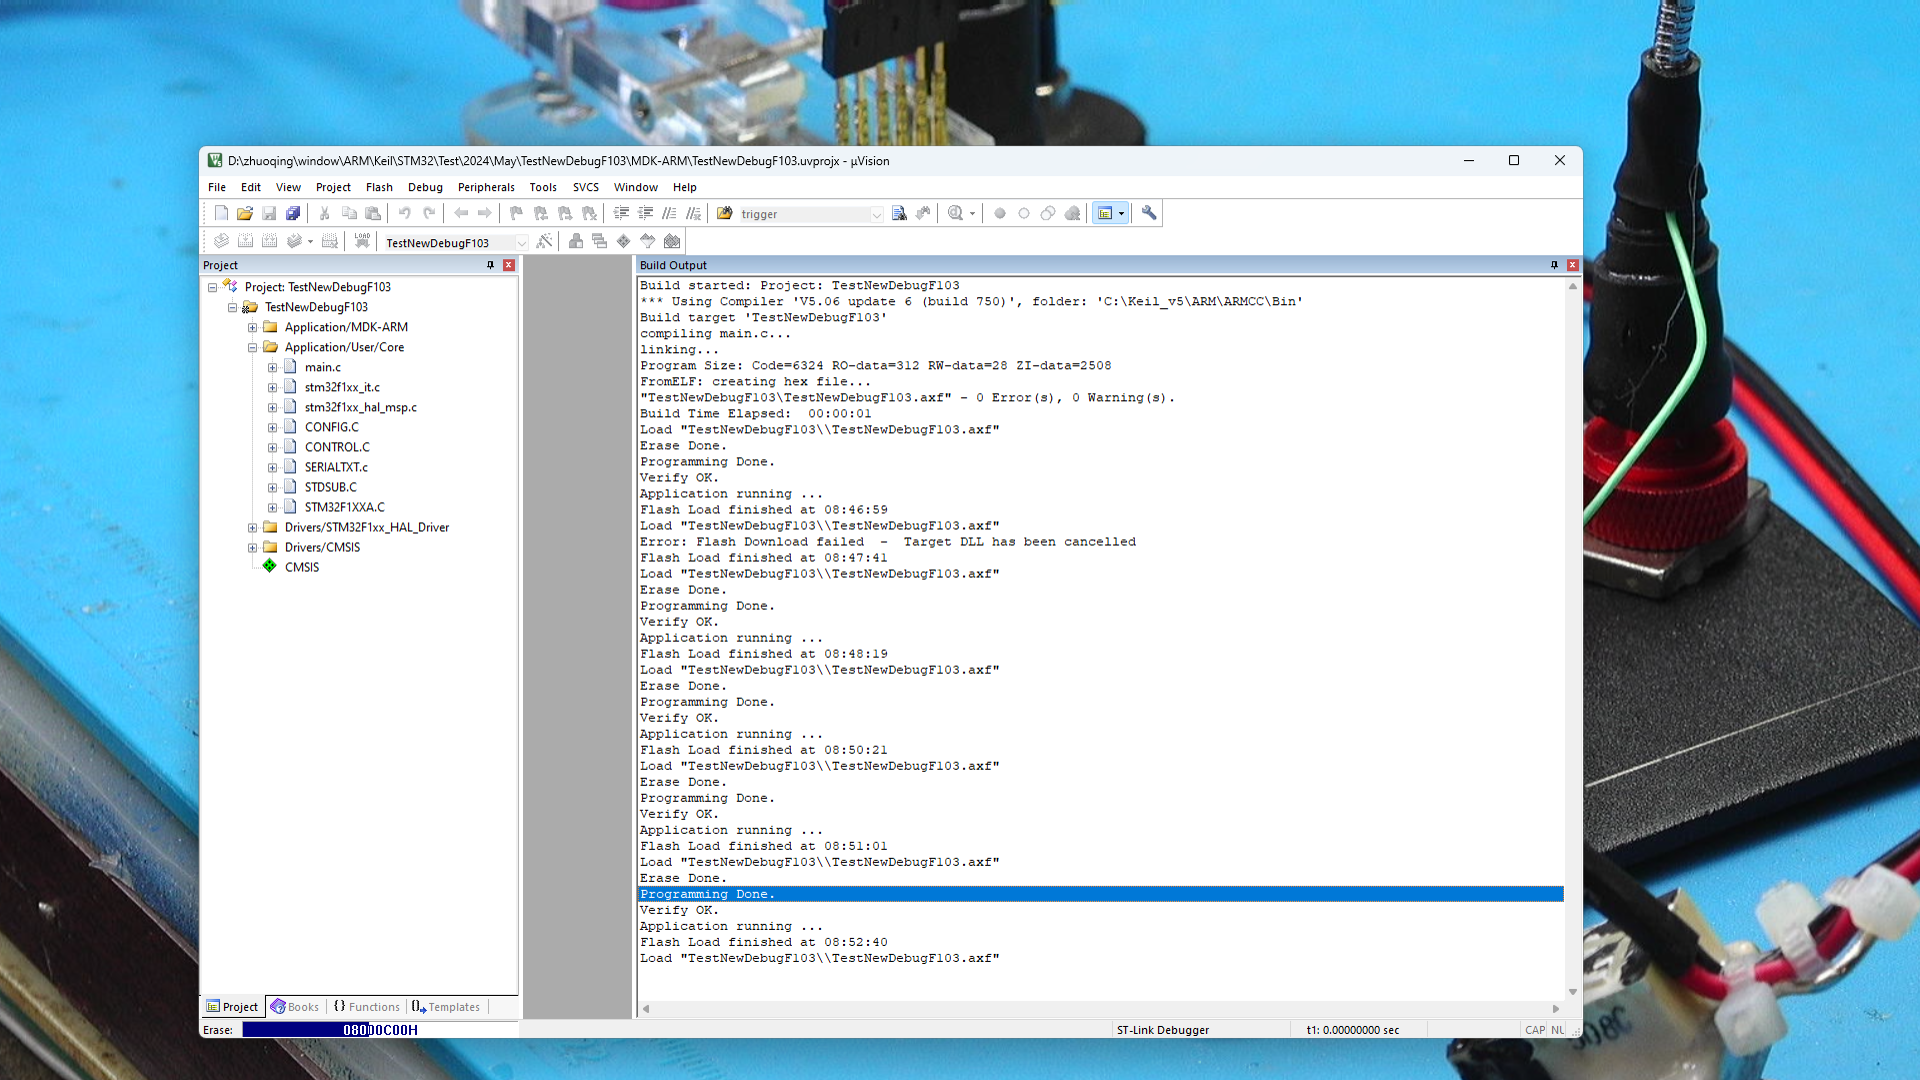Click the Rebuild all target files icon
1920x1080 pixels.
coord(270,241)
